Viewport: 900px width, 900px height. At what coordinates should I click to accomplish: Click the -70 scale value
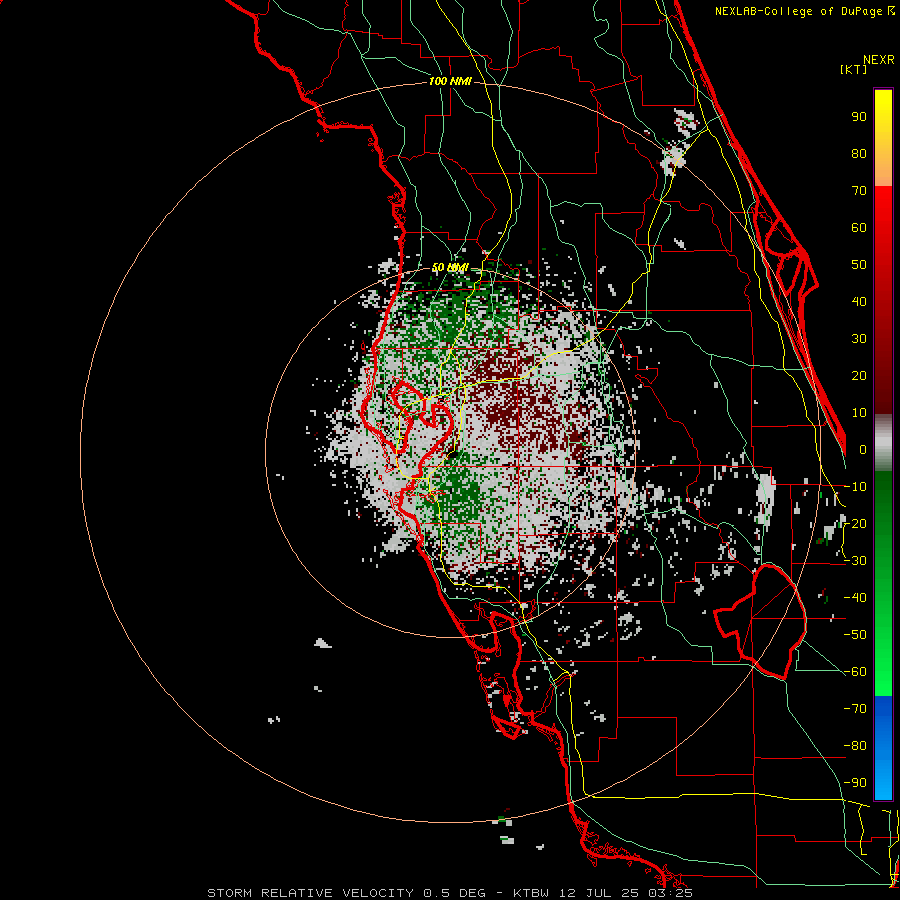point(855,709)
